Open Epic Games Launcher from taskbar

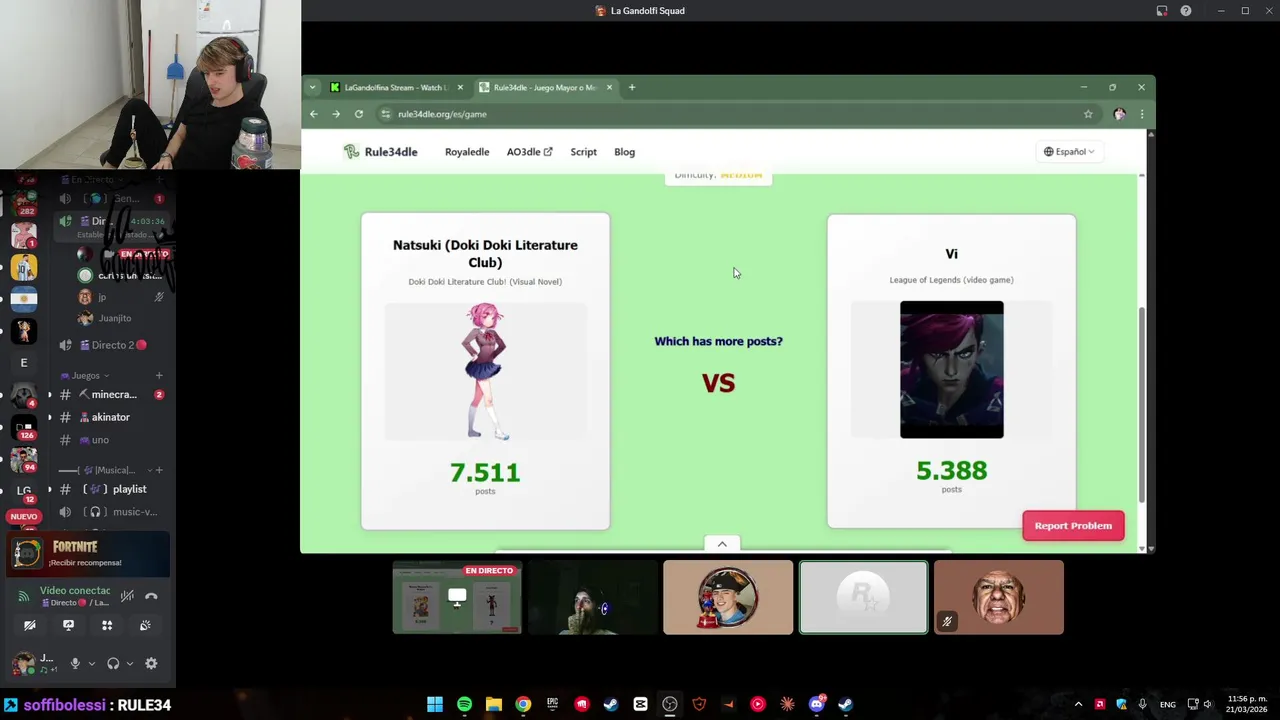tap(552, 705)
